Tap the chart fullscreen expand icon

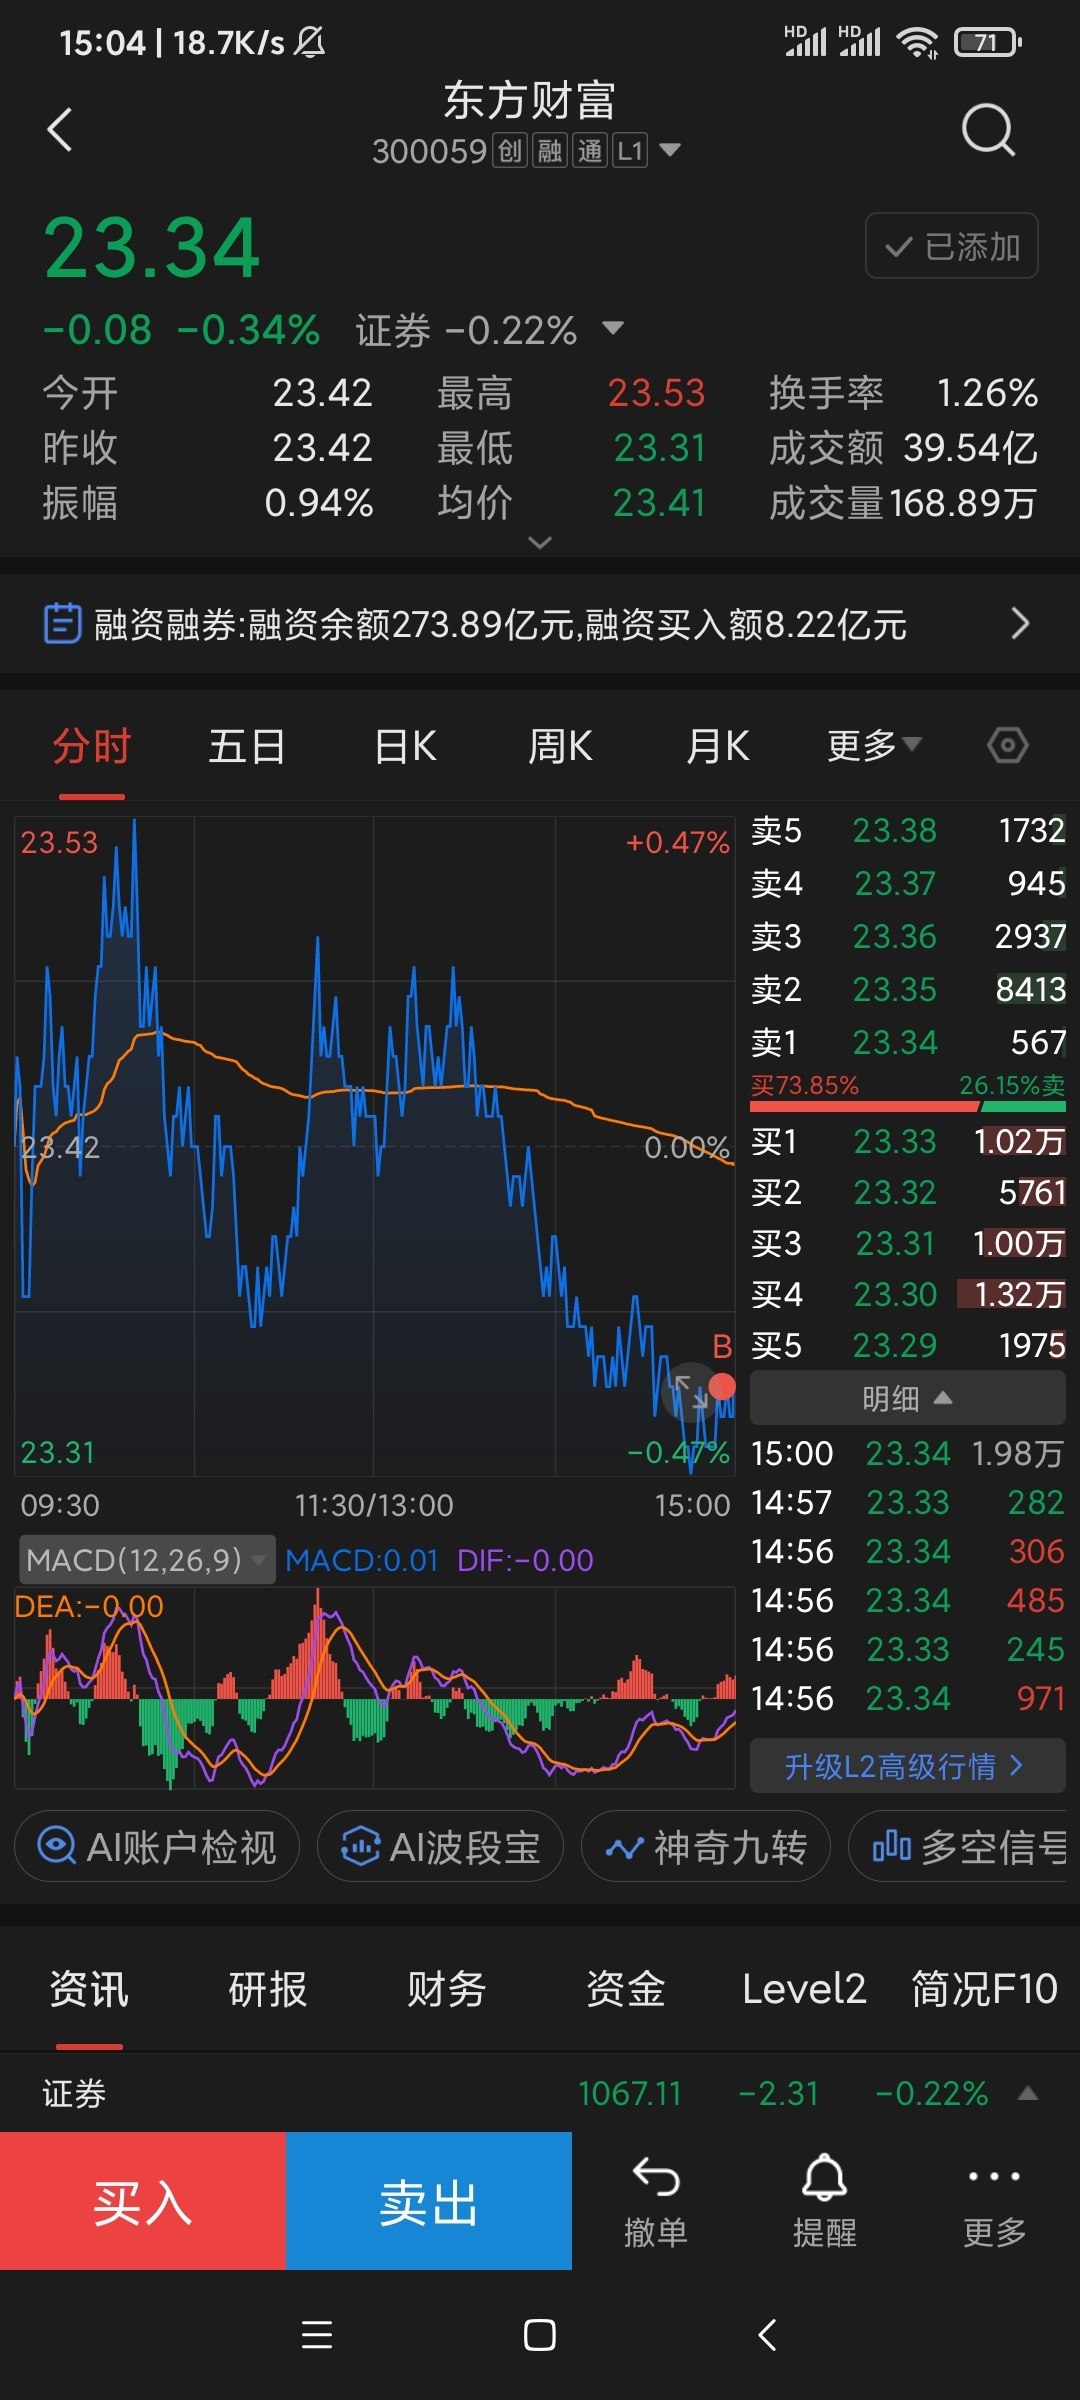(x=690, y=1391)
